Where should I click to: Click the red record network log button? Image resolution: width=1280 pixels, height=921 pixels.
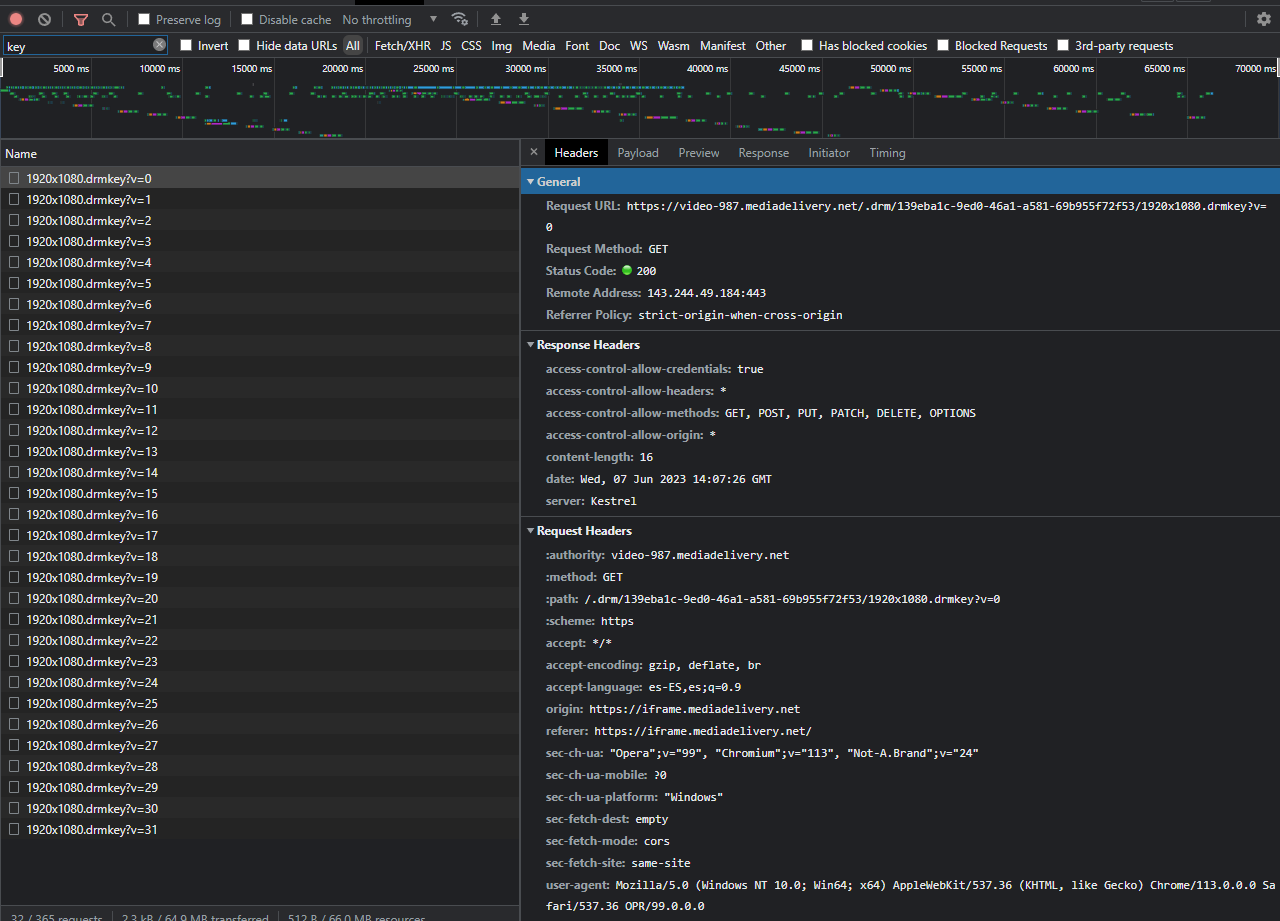(16, 19)
